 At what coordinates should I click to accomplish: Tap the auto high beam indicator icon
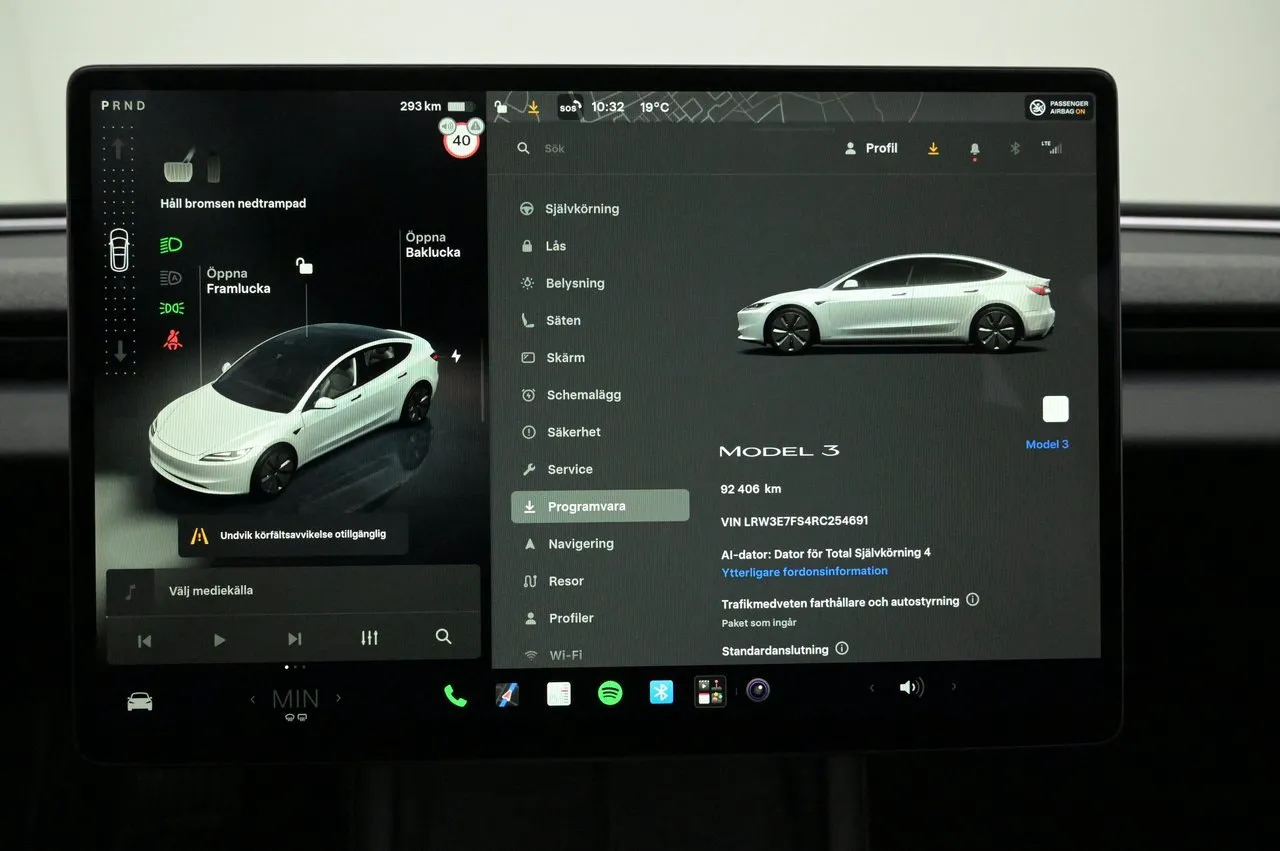(172, 278)
